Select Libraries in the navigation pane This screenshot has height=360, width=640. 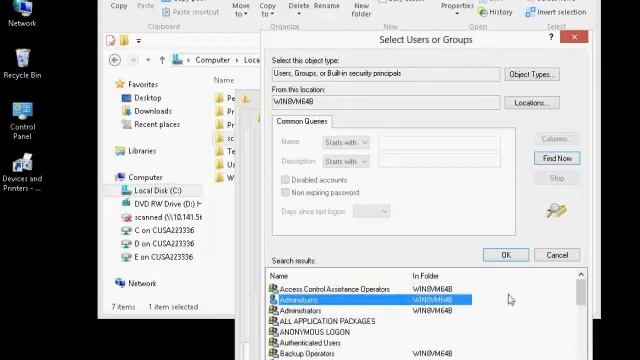point(136,151)
